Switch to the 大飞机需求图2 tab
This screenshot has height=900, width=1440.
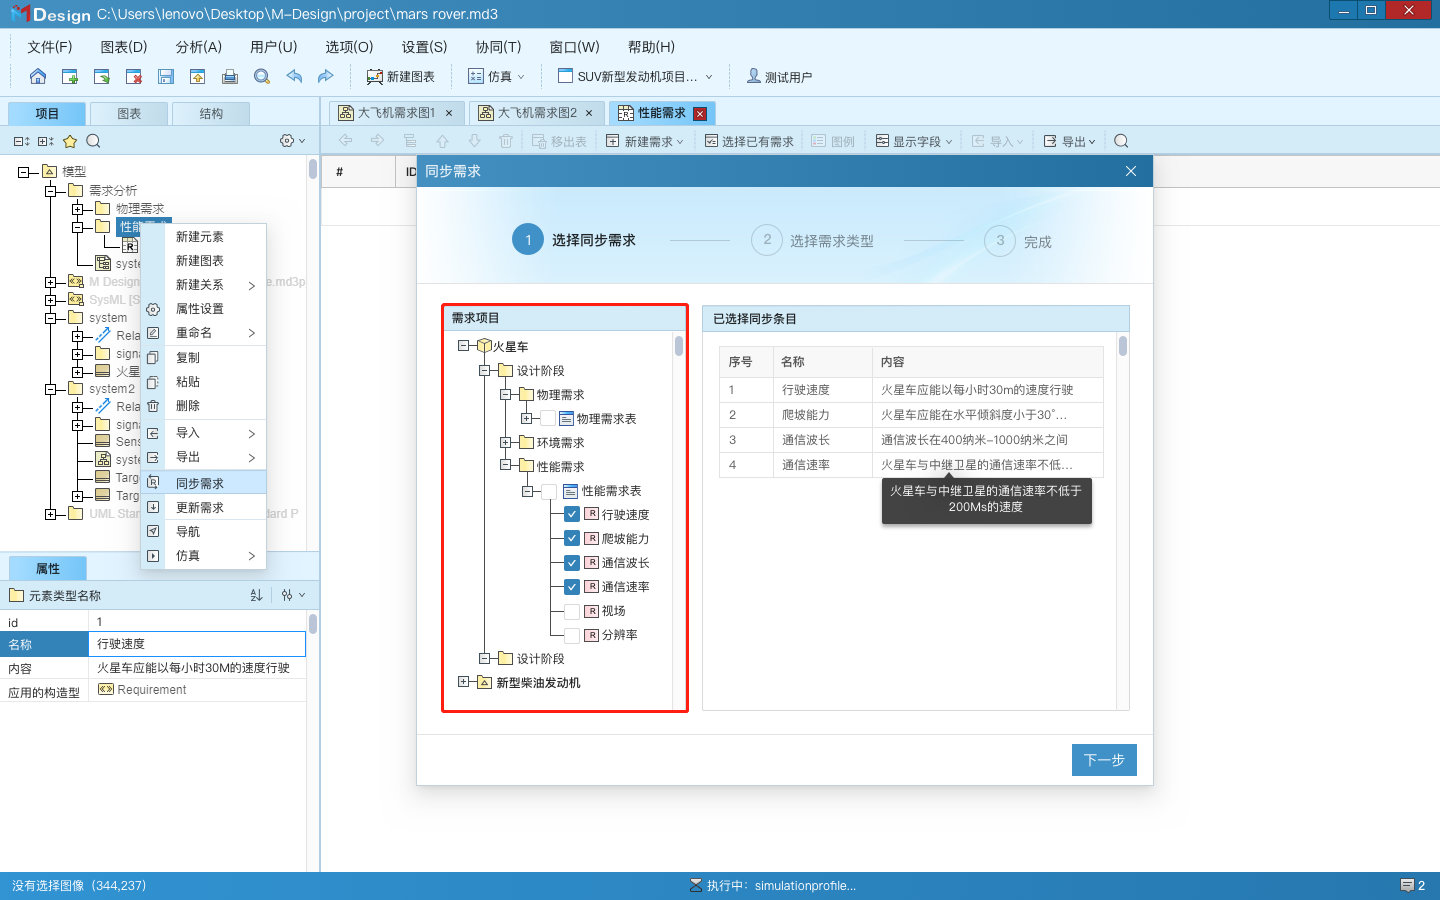537,113
